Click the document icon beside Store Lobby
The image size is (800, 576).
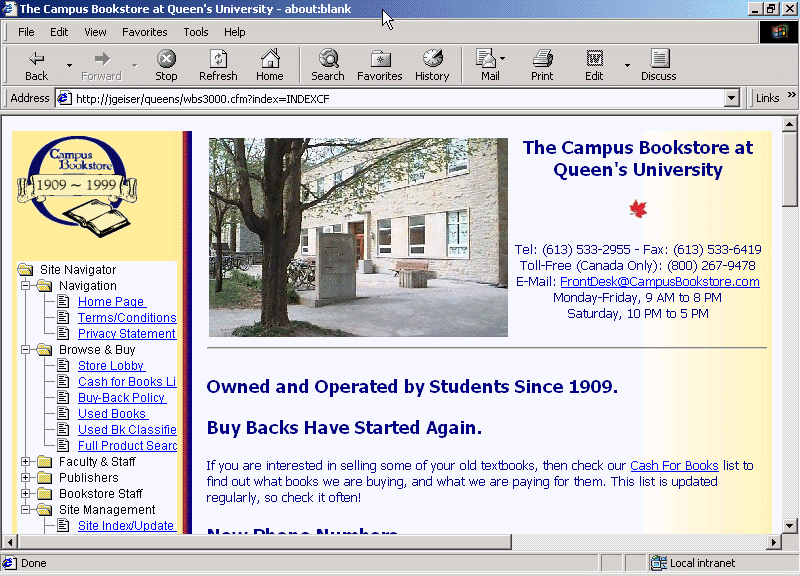coord(63,365)
